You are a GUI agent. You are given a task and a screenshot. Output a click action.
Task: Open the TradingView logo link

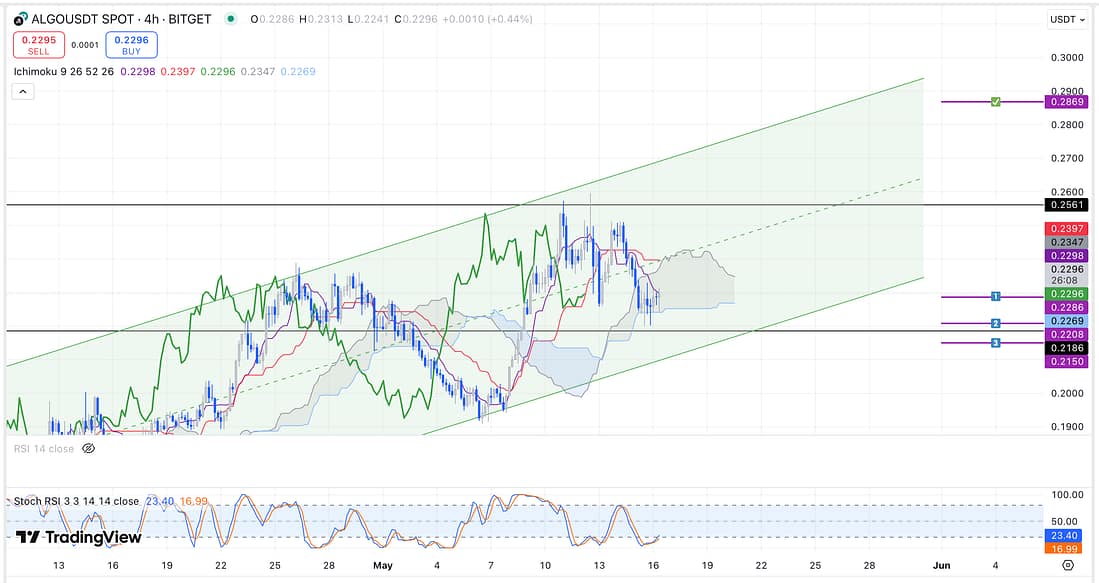click(x=78, y=538)
